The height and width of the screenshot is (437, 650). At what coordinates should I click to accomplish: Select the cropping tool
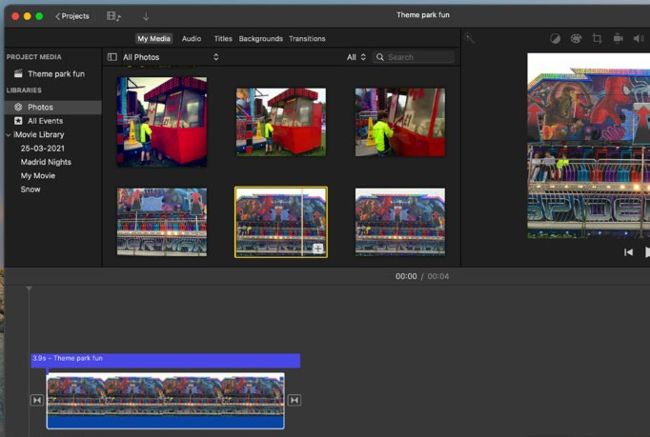coord(597,38)
